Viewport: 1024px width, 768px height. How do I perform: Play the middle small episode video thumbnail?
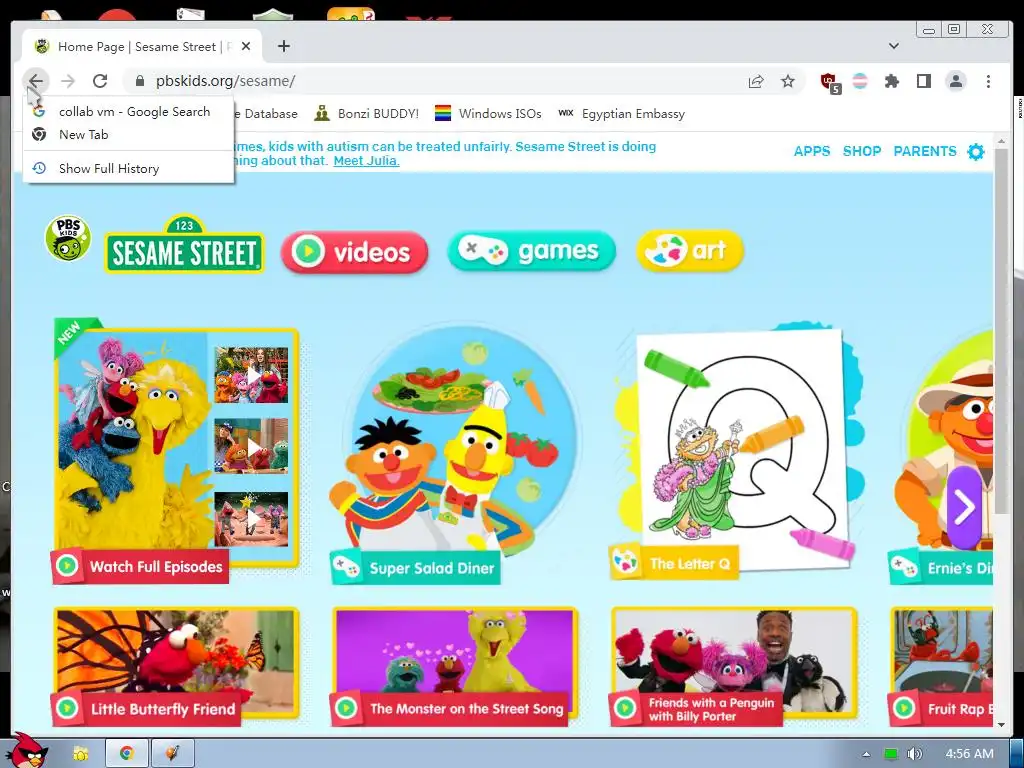coord(251,445)
